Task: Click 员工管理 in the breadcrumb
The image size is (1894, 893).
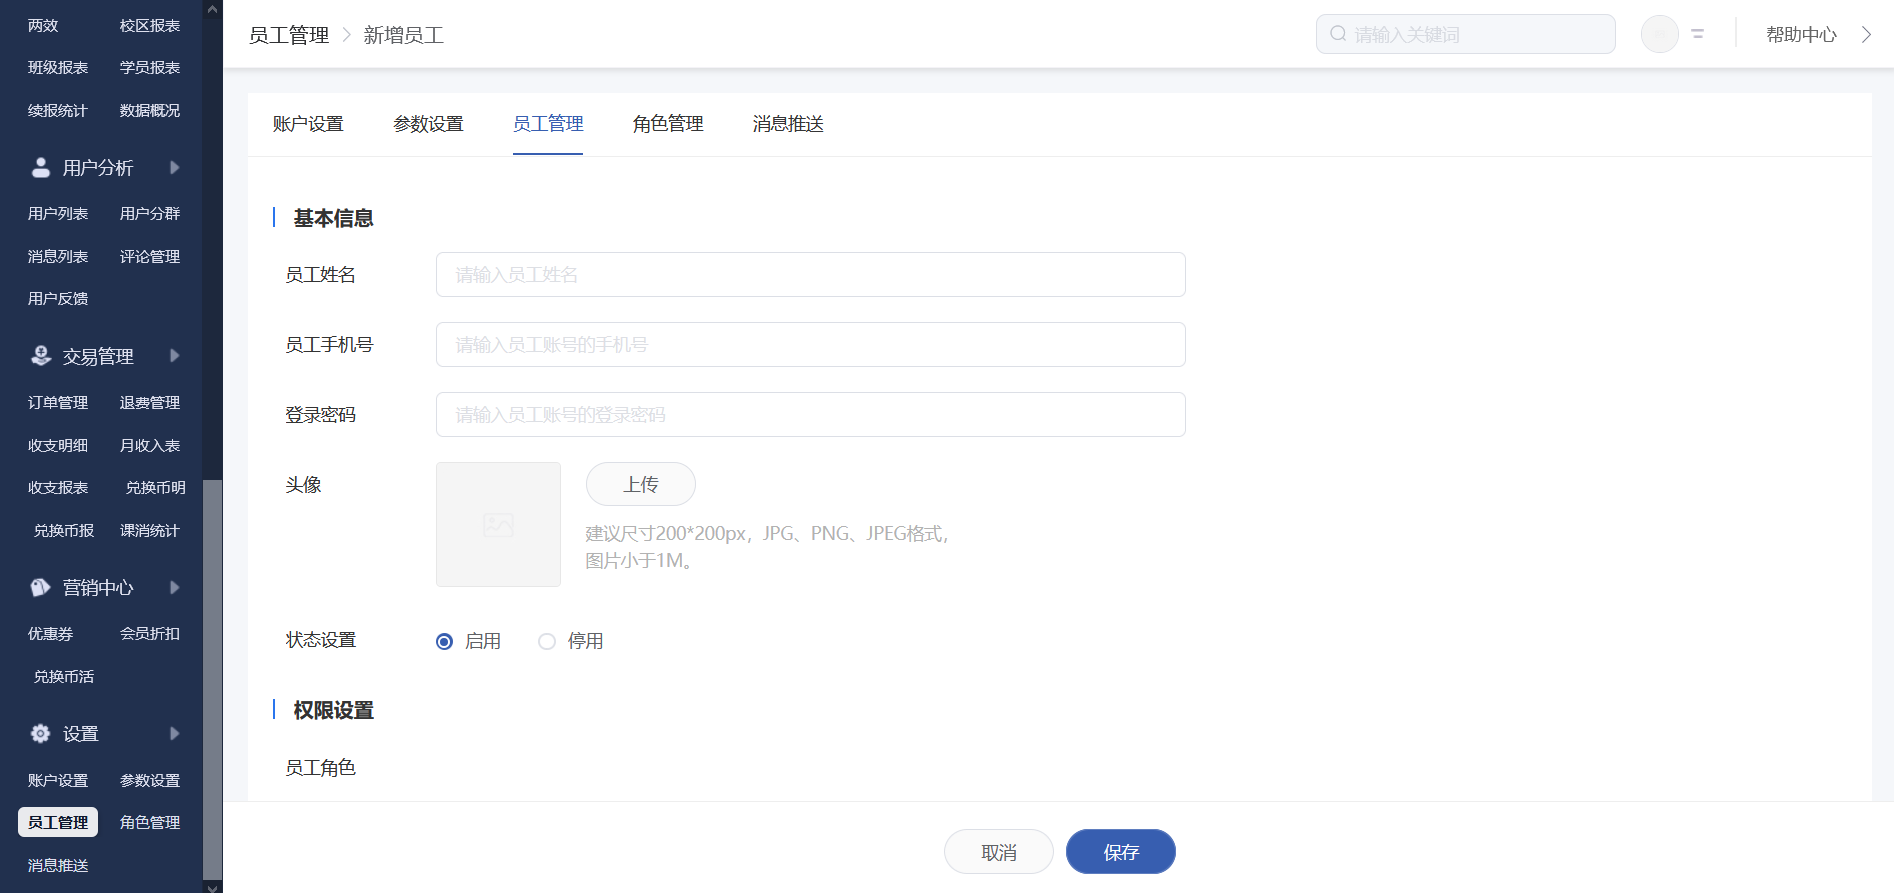Action: (x=289, y=35)
